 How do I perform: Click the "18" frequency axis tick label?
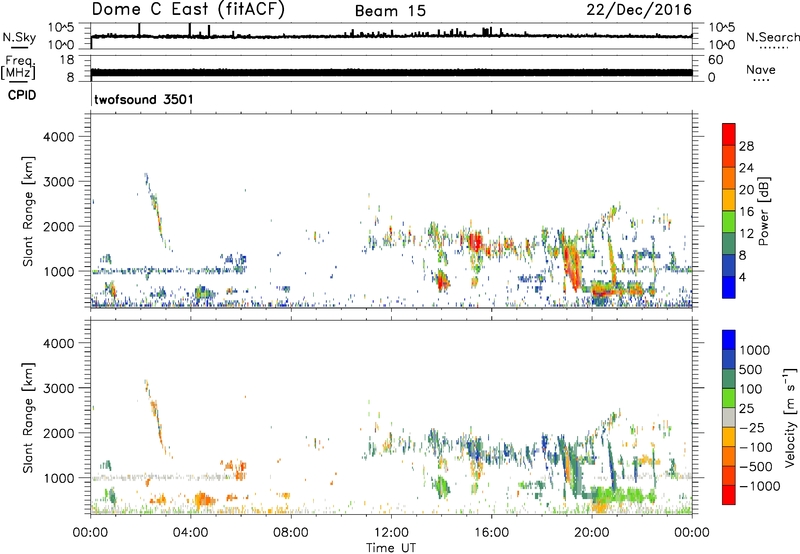(67, 60)
